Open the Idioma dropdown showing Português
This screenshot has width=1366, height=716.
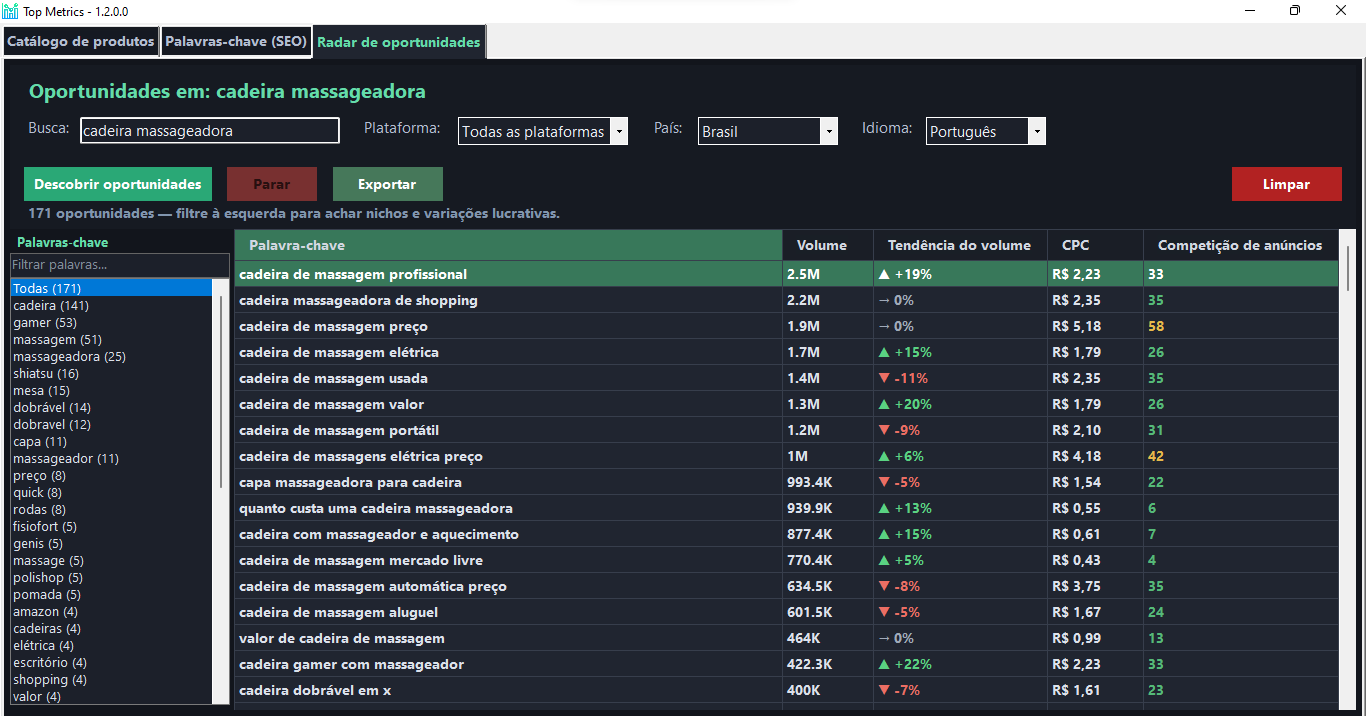986,131
